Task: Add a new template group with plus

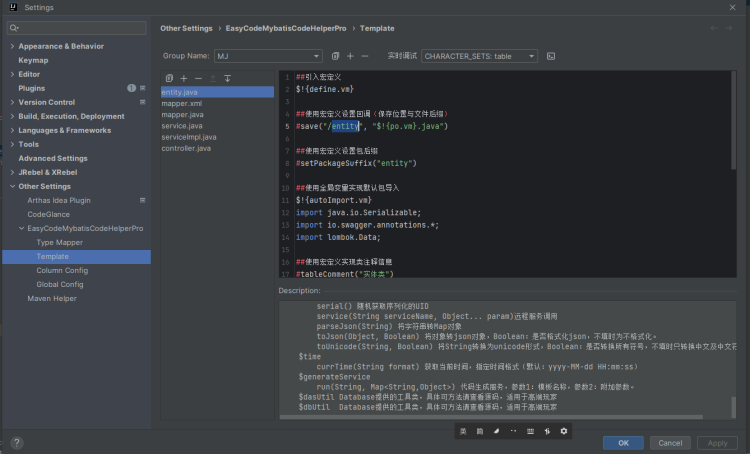Action: (350, 56)
